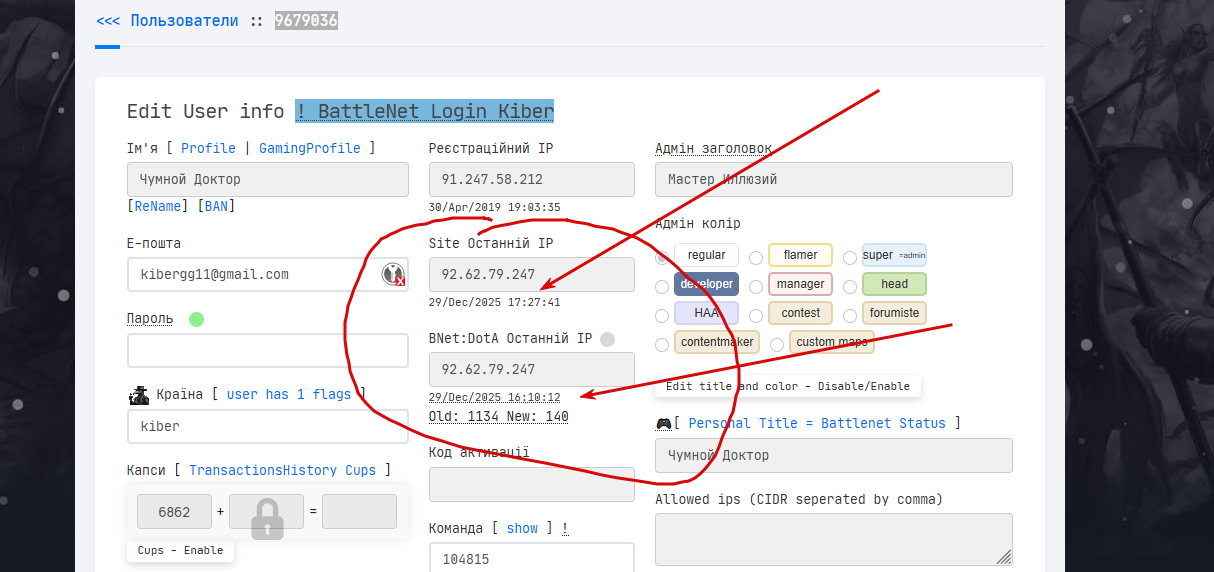Open TransactionsHistory Cups link

[x=283, y=470]
